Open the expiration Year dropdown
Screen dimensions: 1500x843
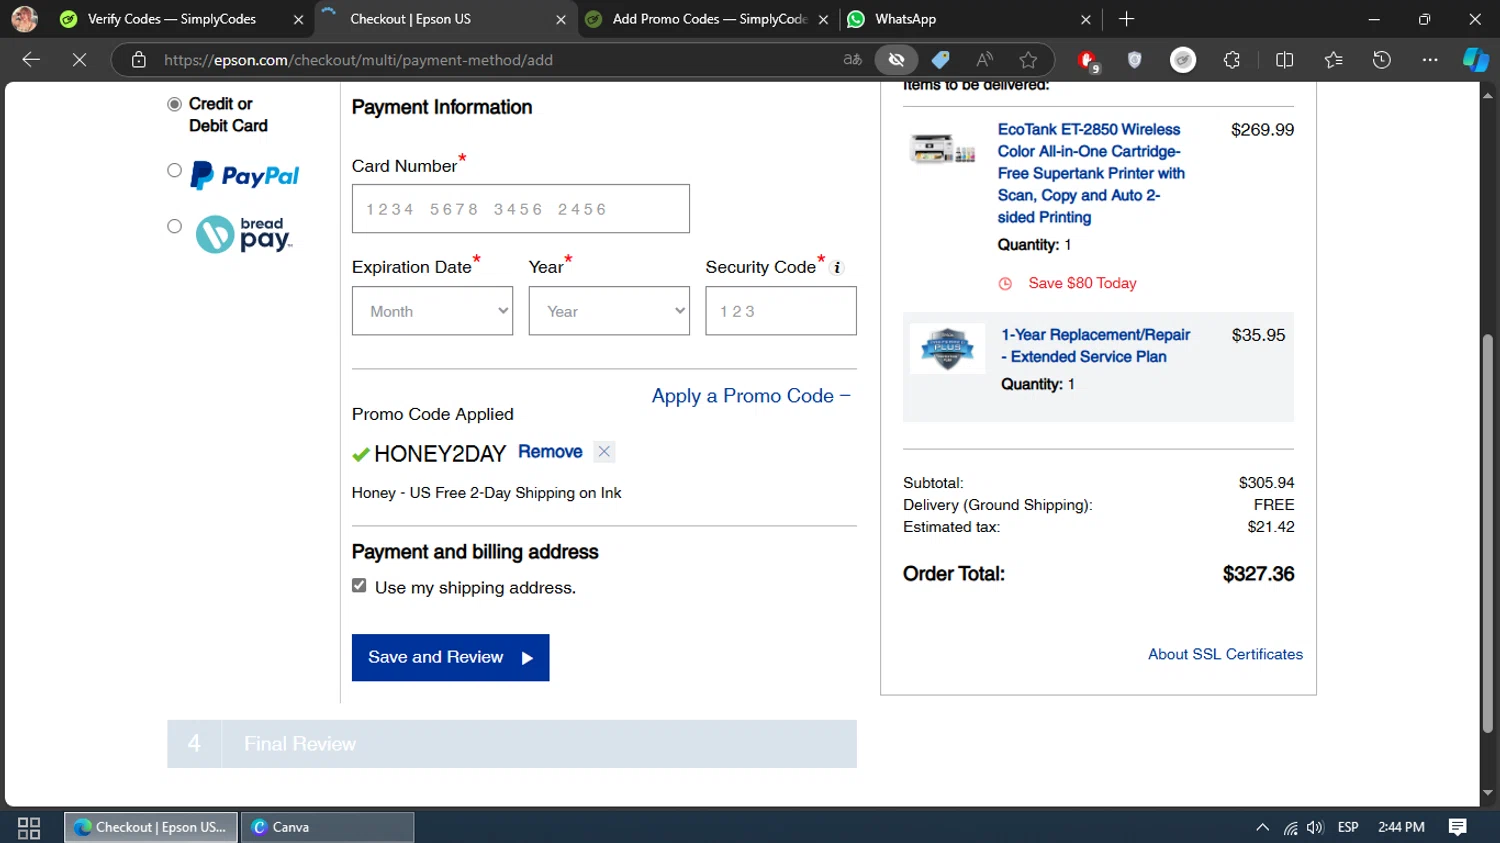click(x=609, y=311)
